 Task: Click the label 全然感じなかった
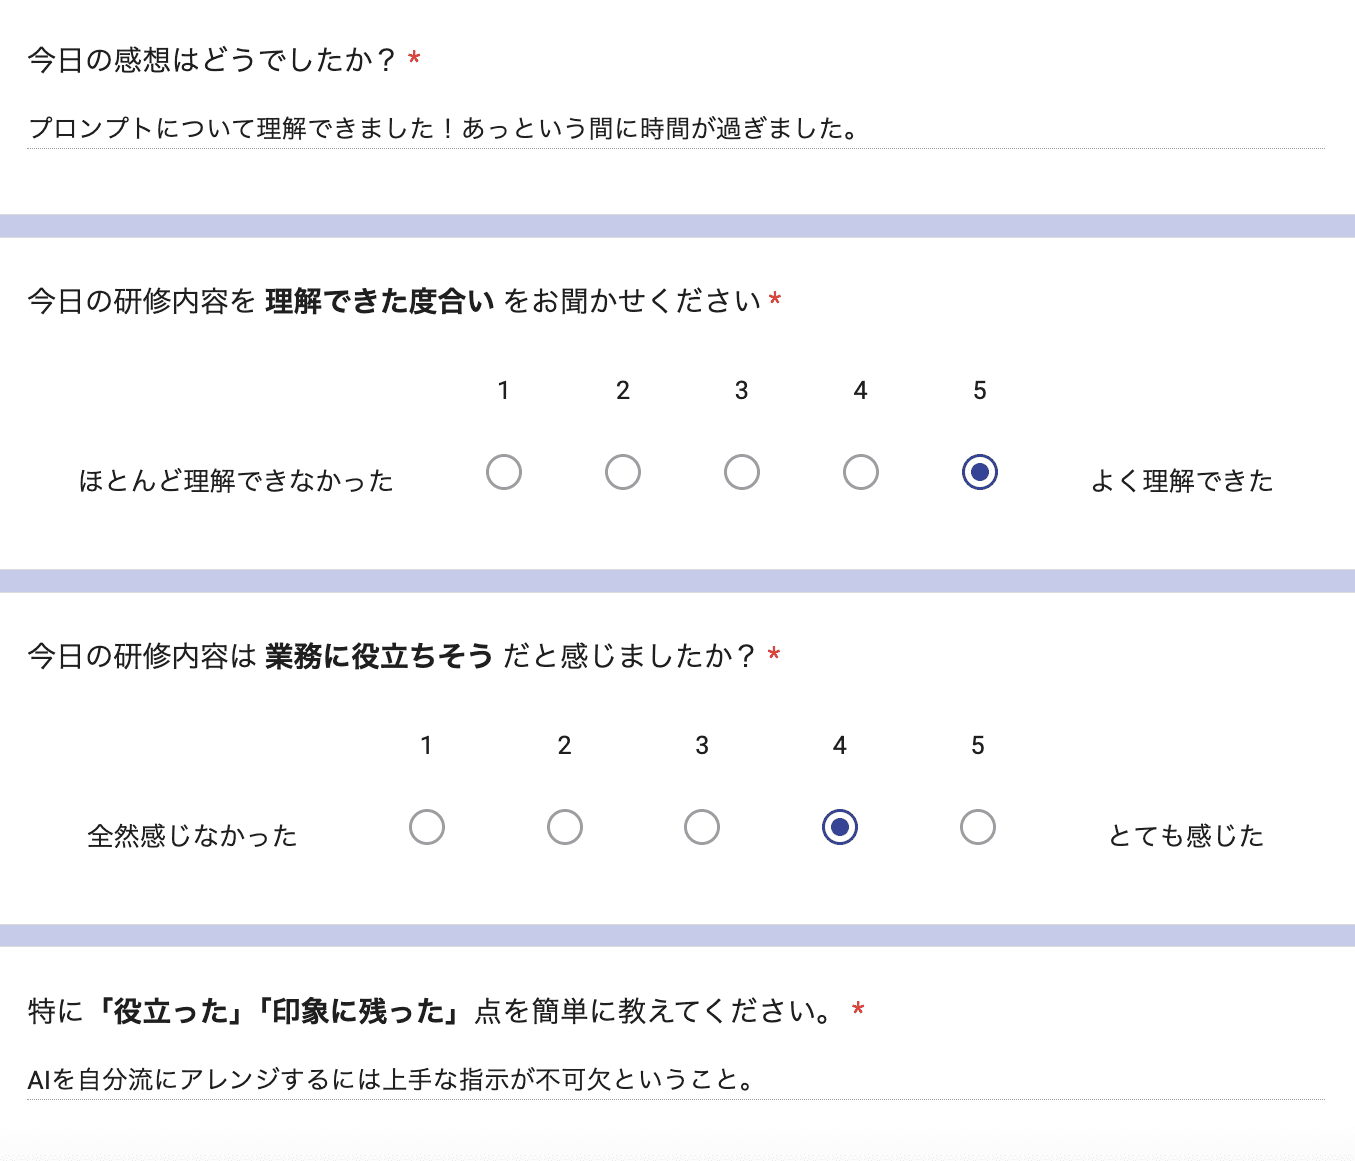[193, 835]
